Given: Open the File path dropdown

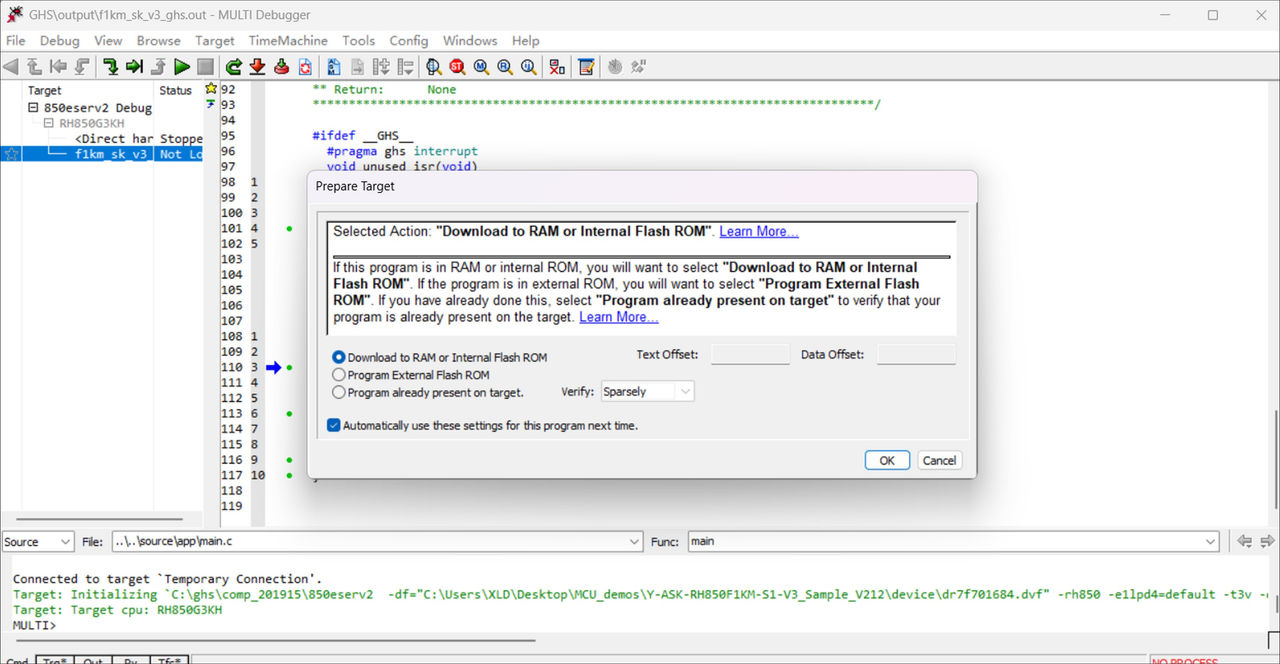Looking at the screenshot, I should coord(376,541).
